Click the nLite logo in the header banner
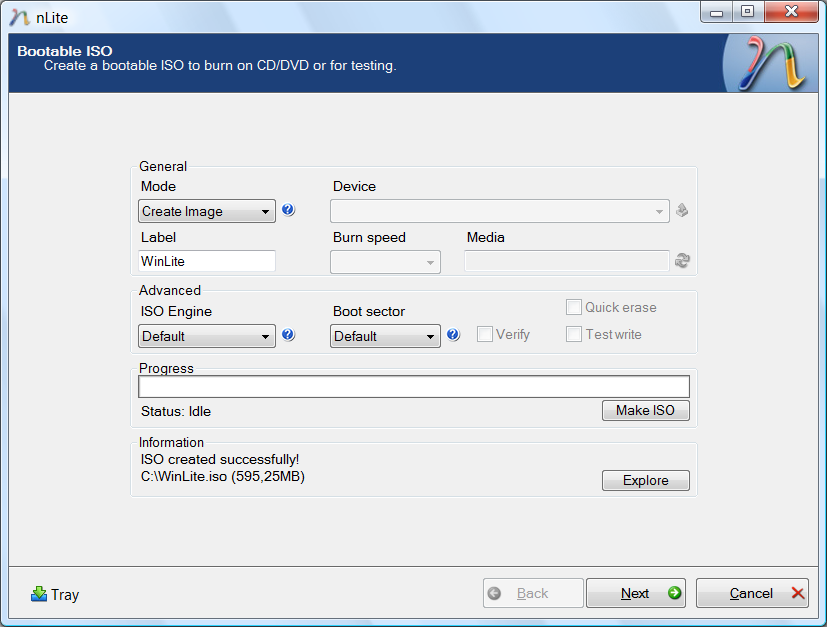Image resolution: width=827 pixels, height=627 pixels. [771, 63]
